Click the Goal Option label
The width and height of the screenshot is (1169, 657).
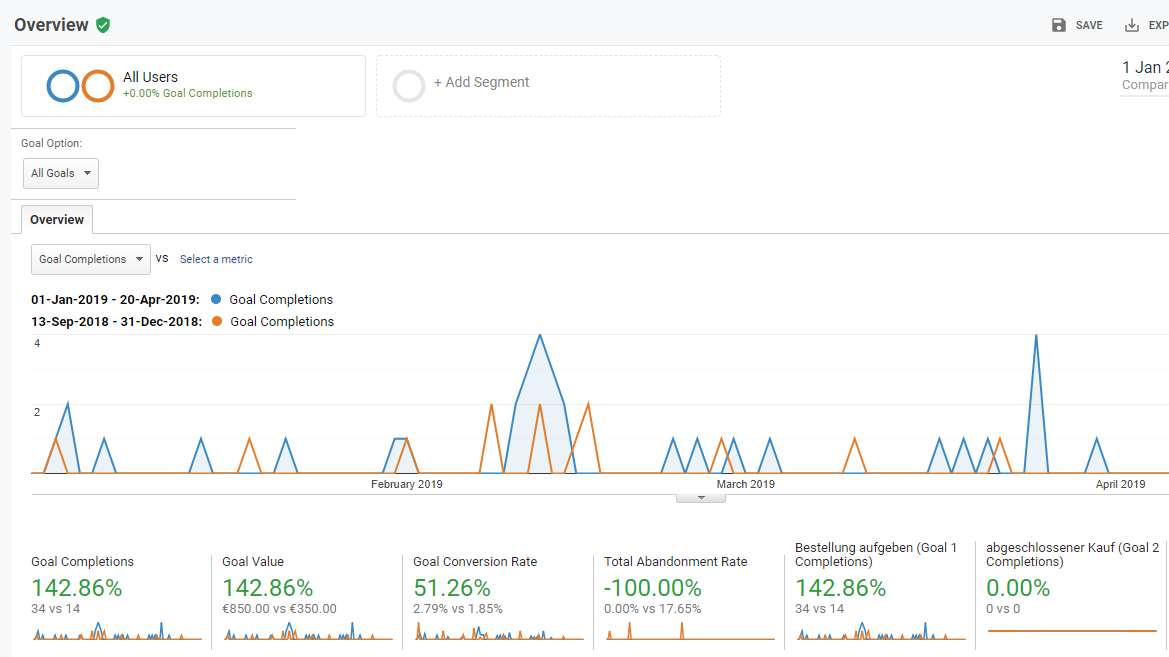51,143
